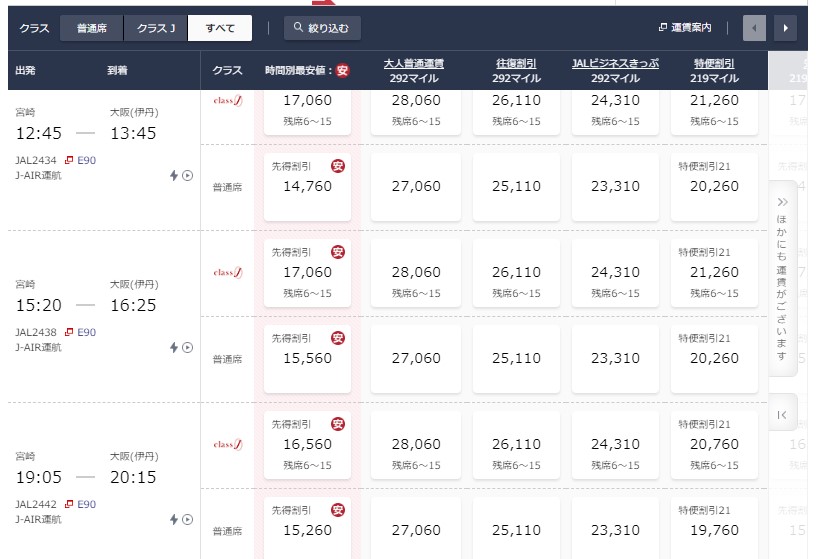Select 24,310 Class J fare for 15:20 flight
Viewport: 821px width, 559px height.
click(615, 273)
